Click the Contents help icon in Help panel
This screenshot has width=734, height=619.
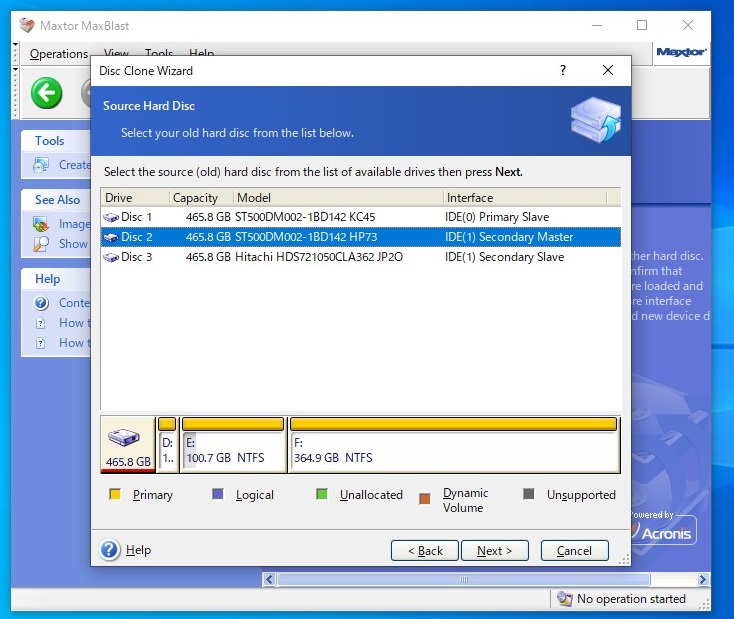coord(41,303)
